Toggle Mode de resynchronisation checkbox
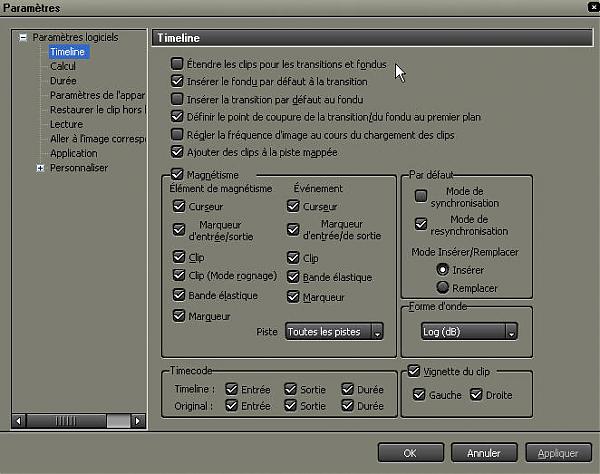The height and width of the screenshot is (474, 600). pyautogui.click(x=421, y=224)
